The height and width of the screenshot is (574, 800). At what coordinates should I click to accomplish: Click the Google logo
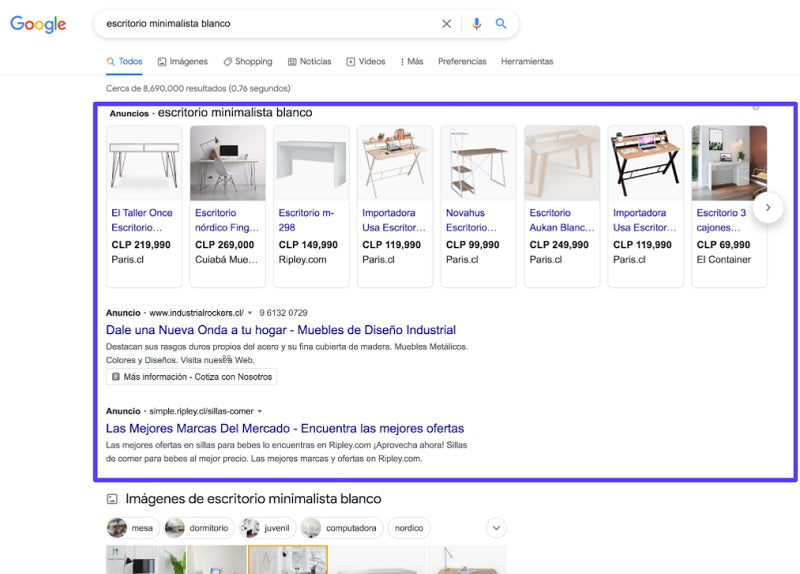click(38, 24)
